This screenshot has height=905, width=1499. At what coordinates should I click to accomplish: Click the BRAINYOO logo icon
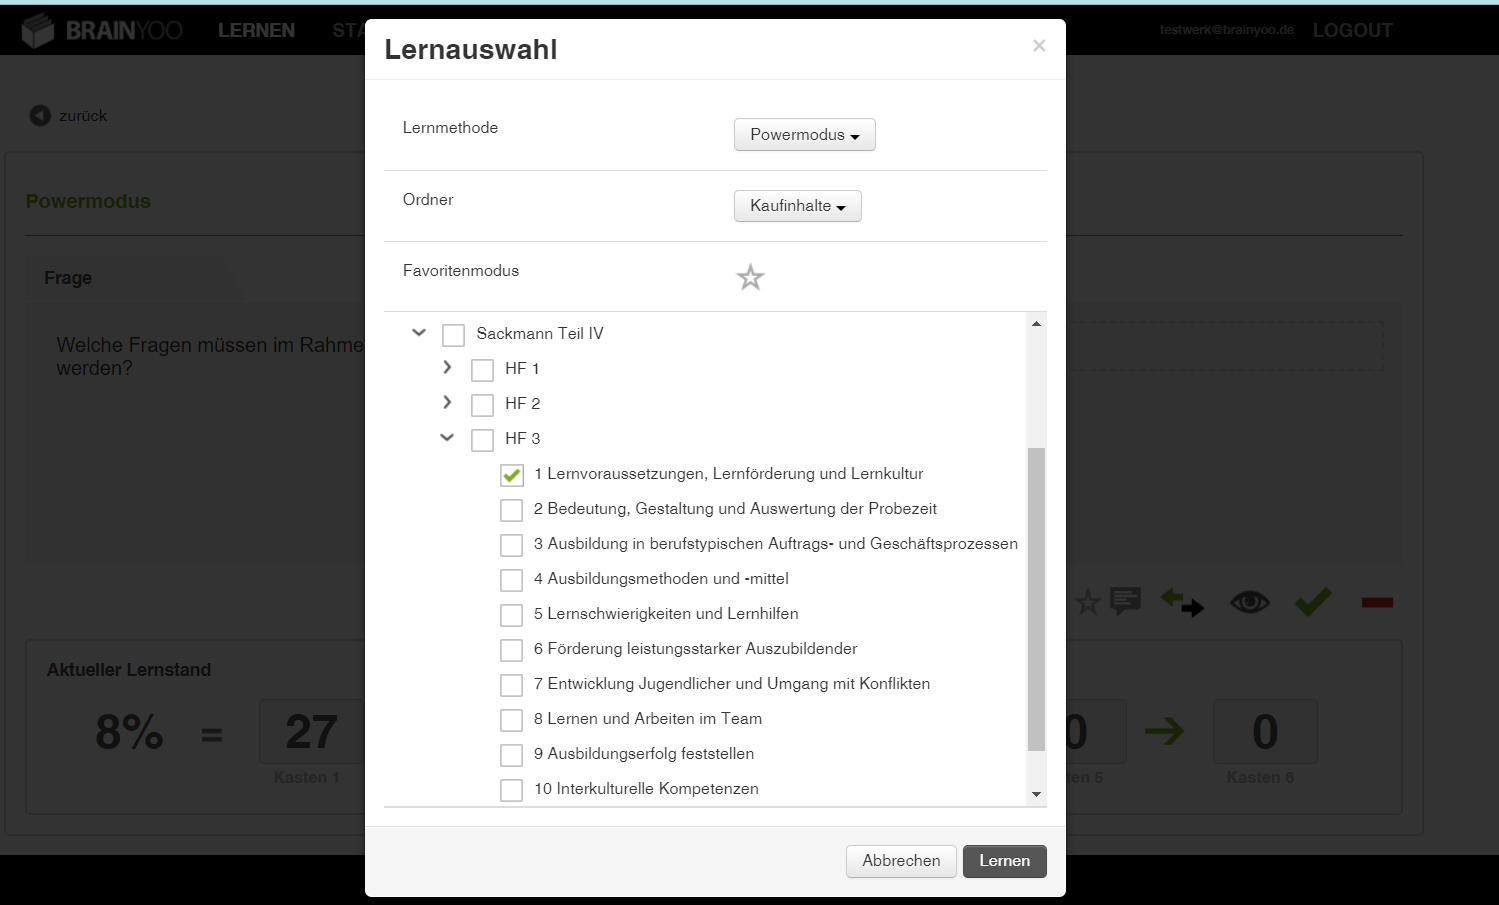click(x=38, y=31)
